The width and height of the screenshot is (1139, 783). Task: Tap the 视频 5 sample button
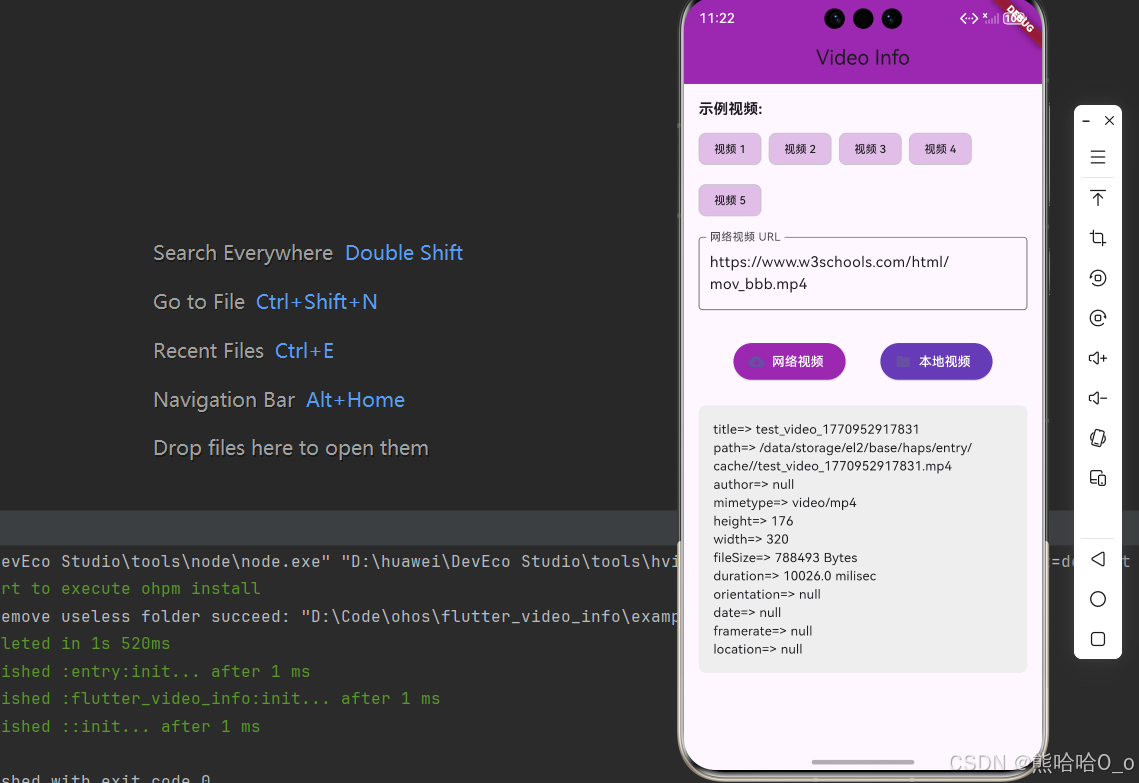coord(729,200)
